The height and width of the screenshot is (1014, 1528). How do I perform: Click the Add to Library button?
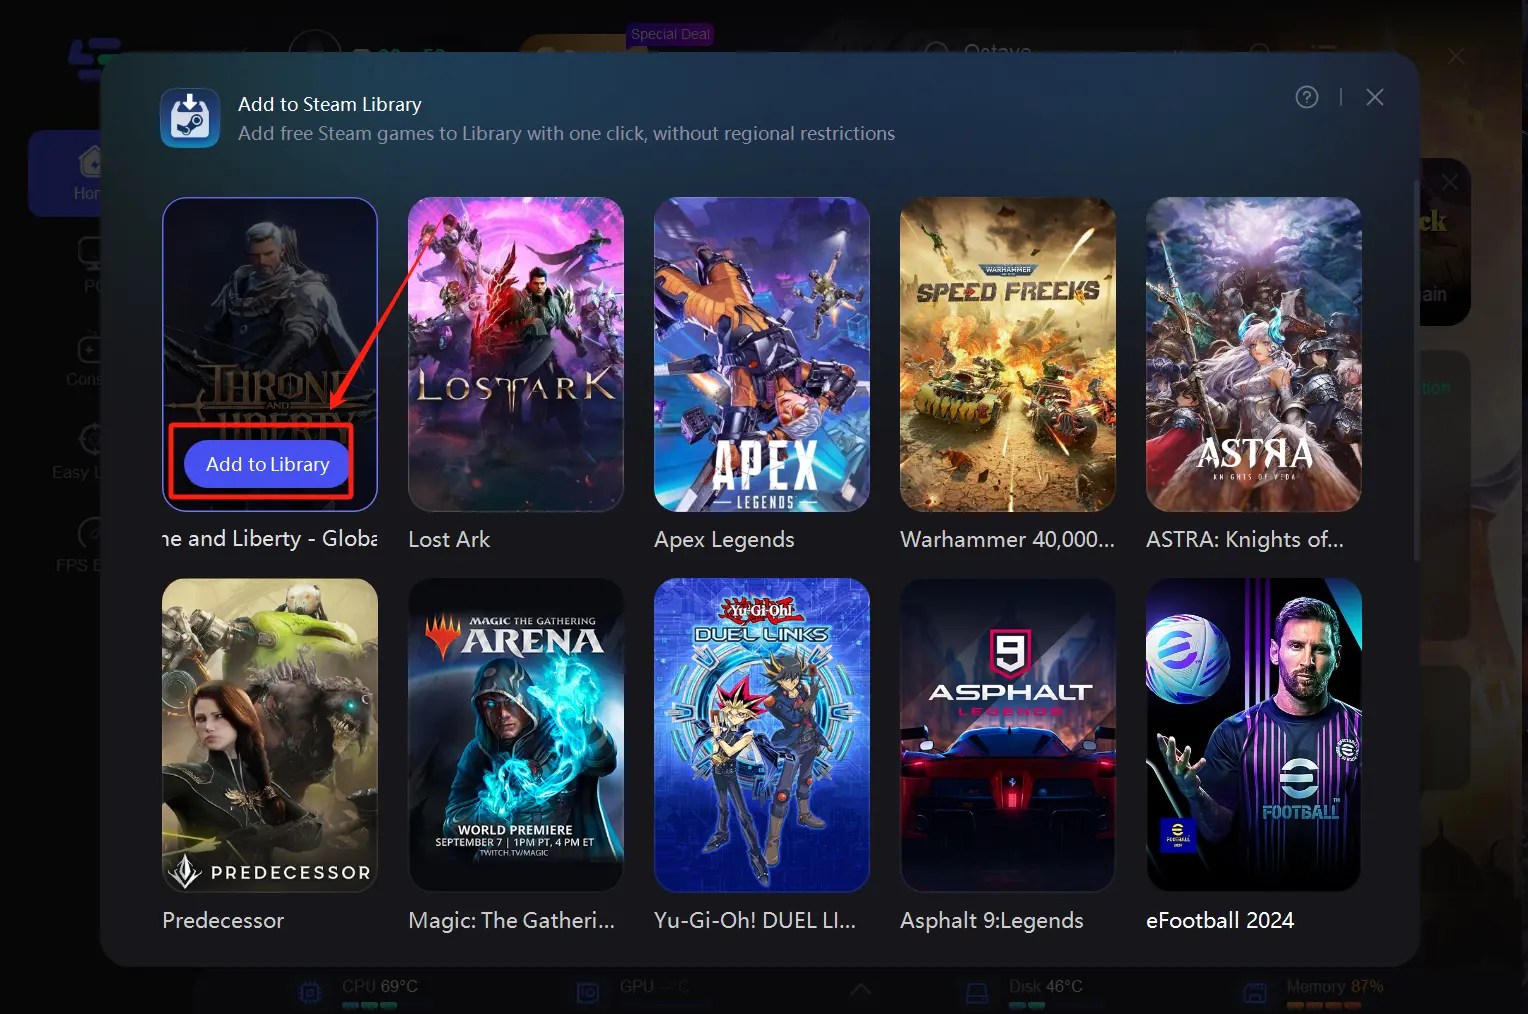[267, 464]
